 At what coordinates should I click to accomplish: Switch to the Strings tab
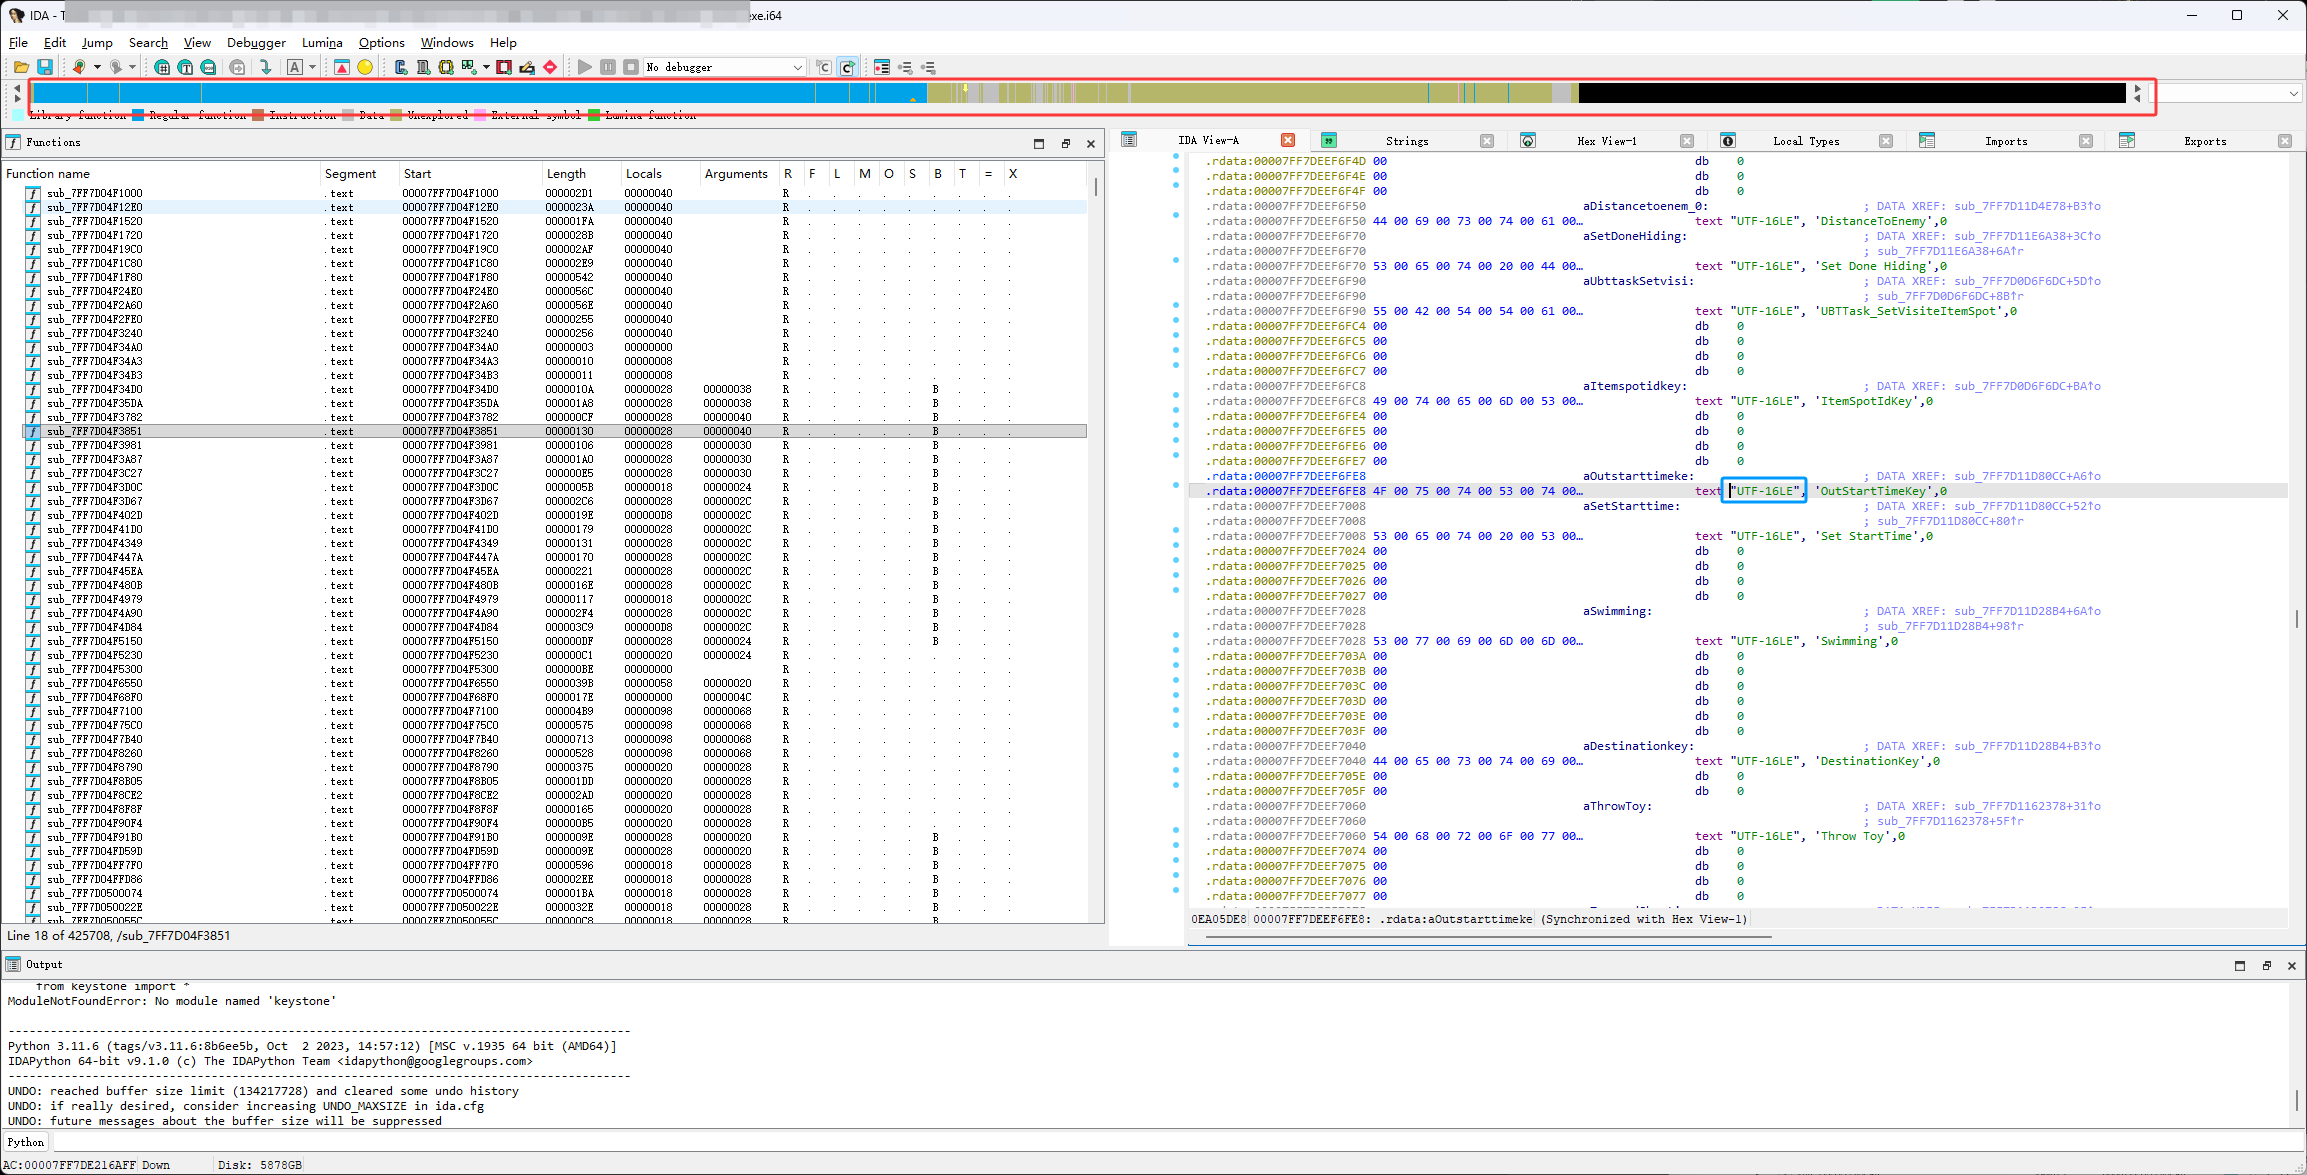[1406, 141]
